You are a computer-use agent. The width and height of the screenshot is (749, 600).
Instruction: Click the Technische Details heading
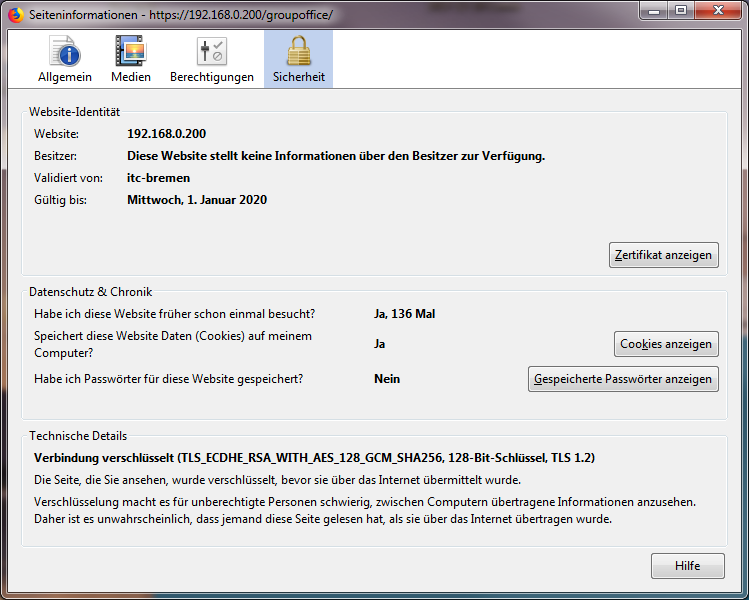pos(78,436)
